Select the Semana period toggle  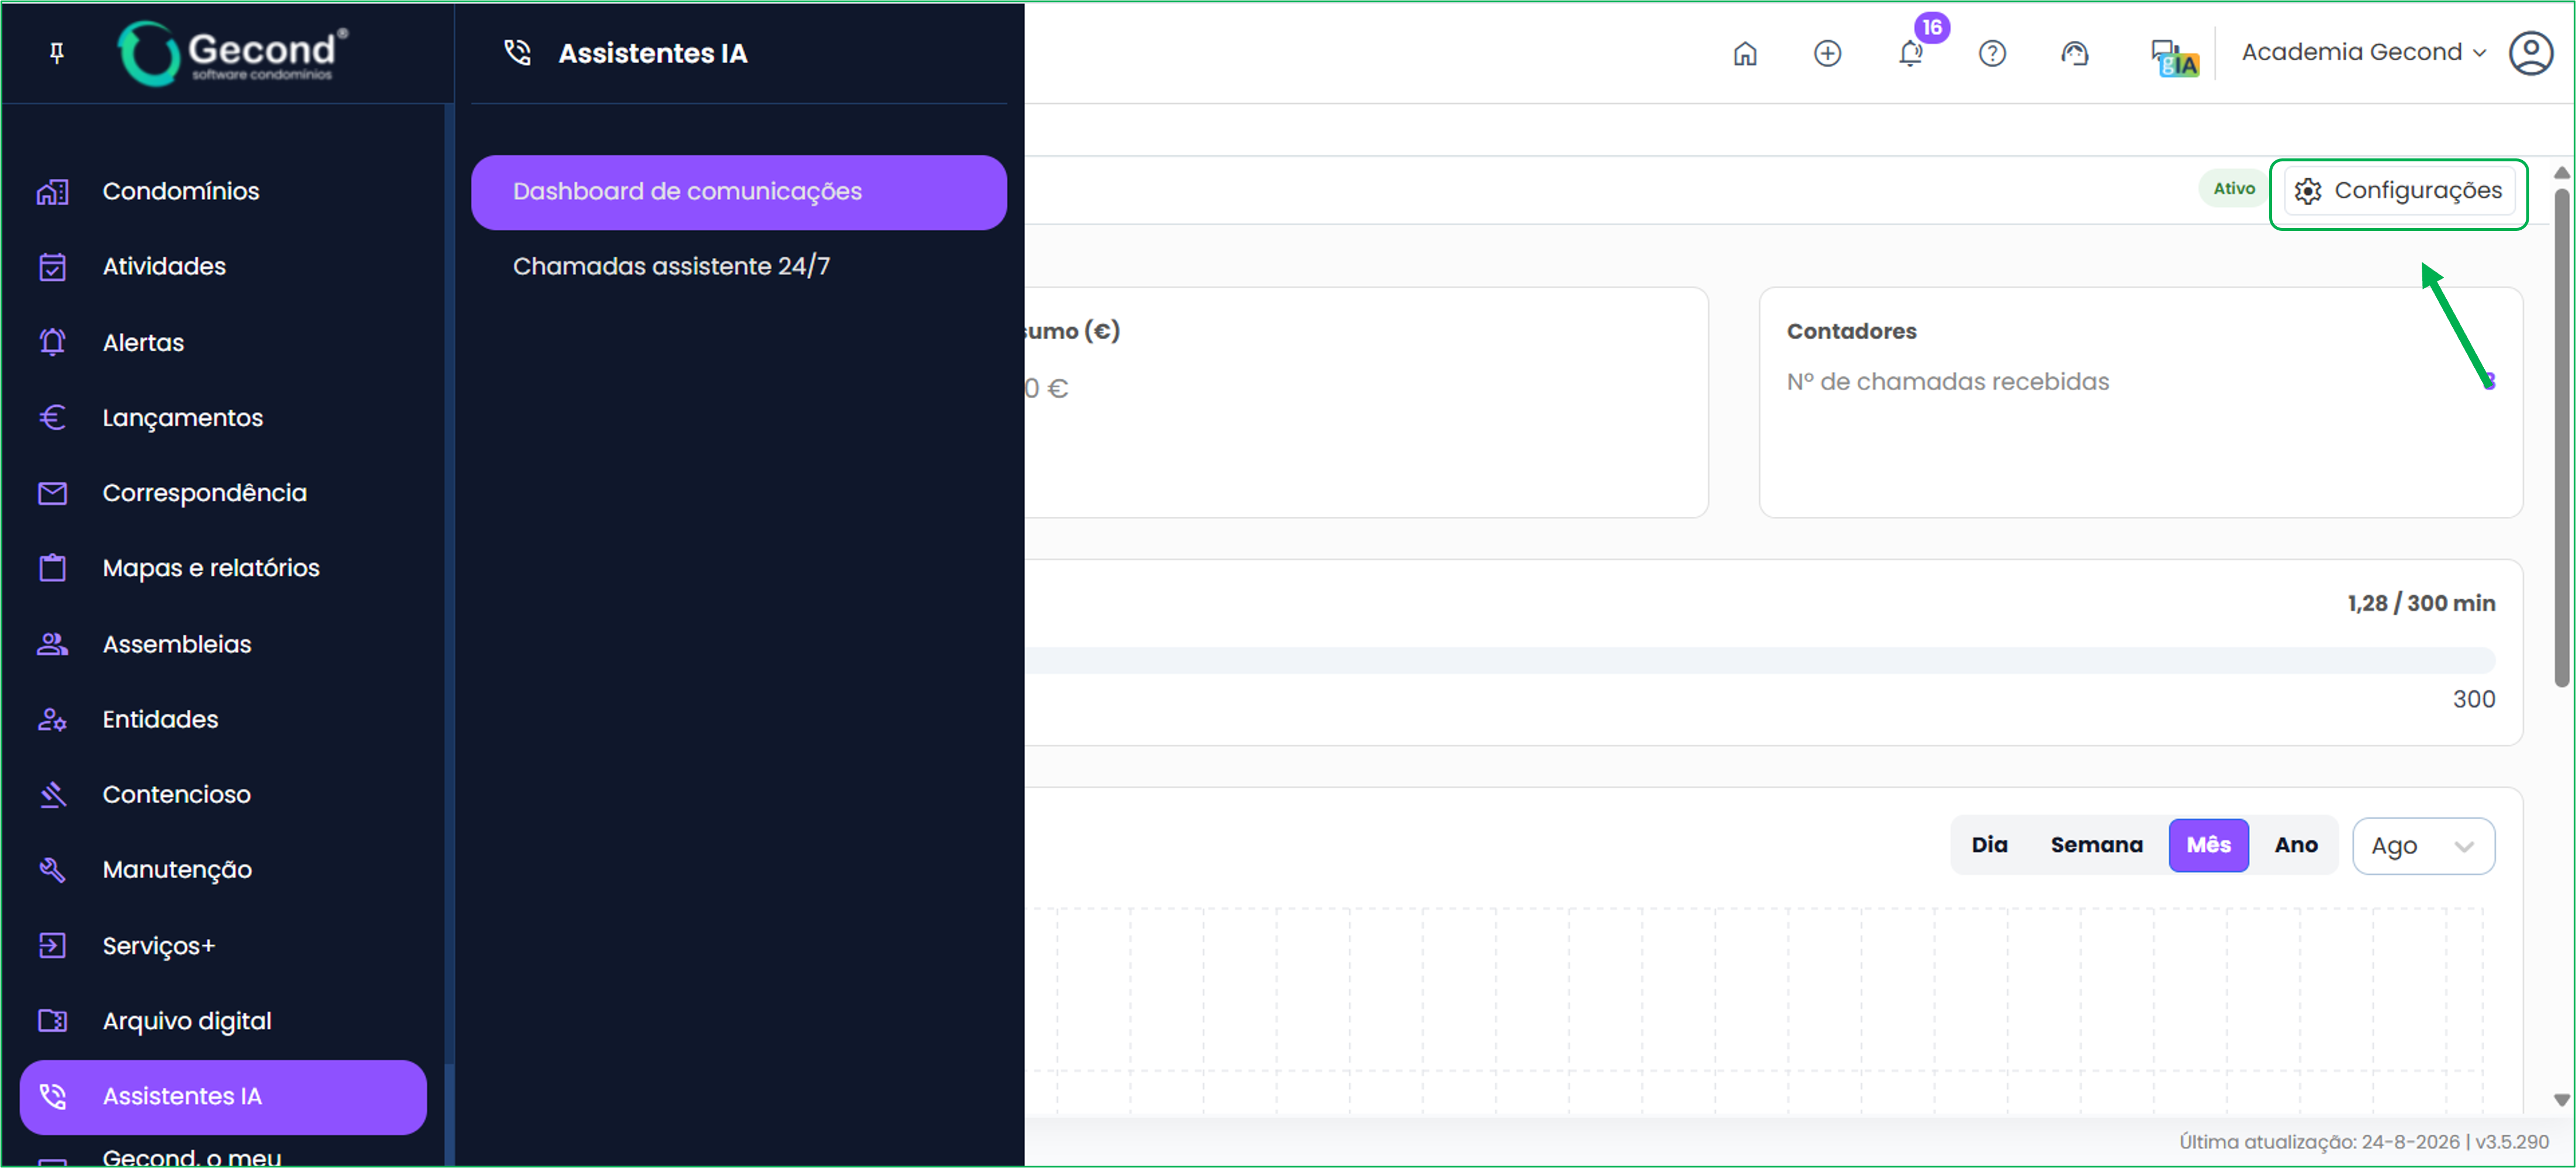(2096, 845)
